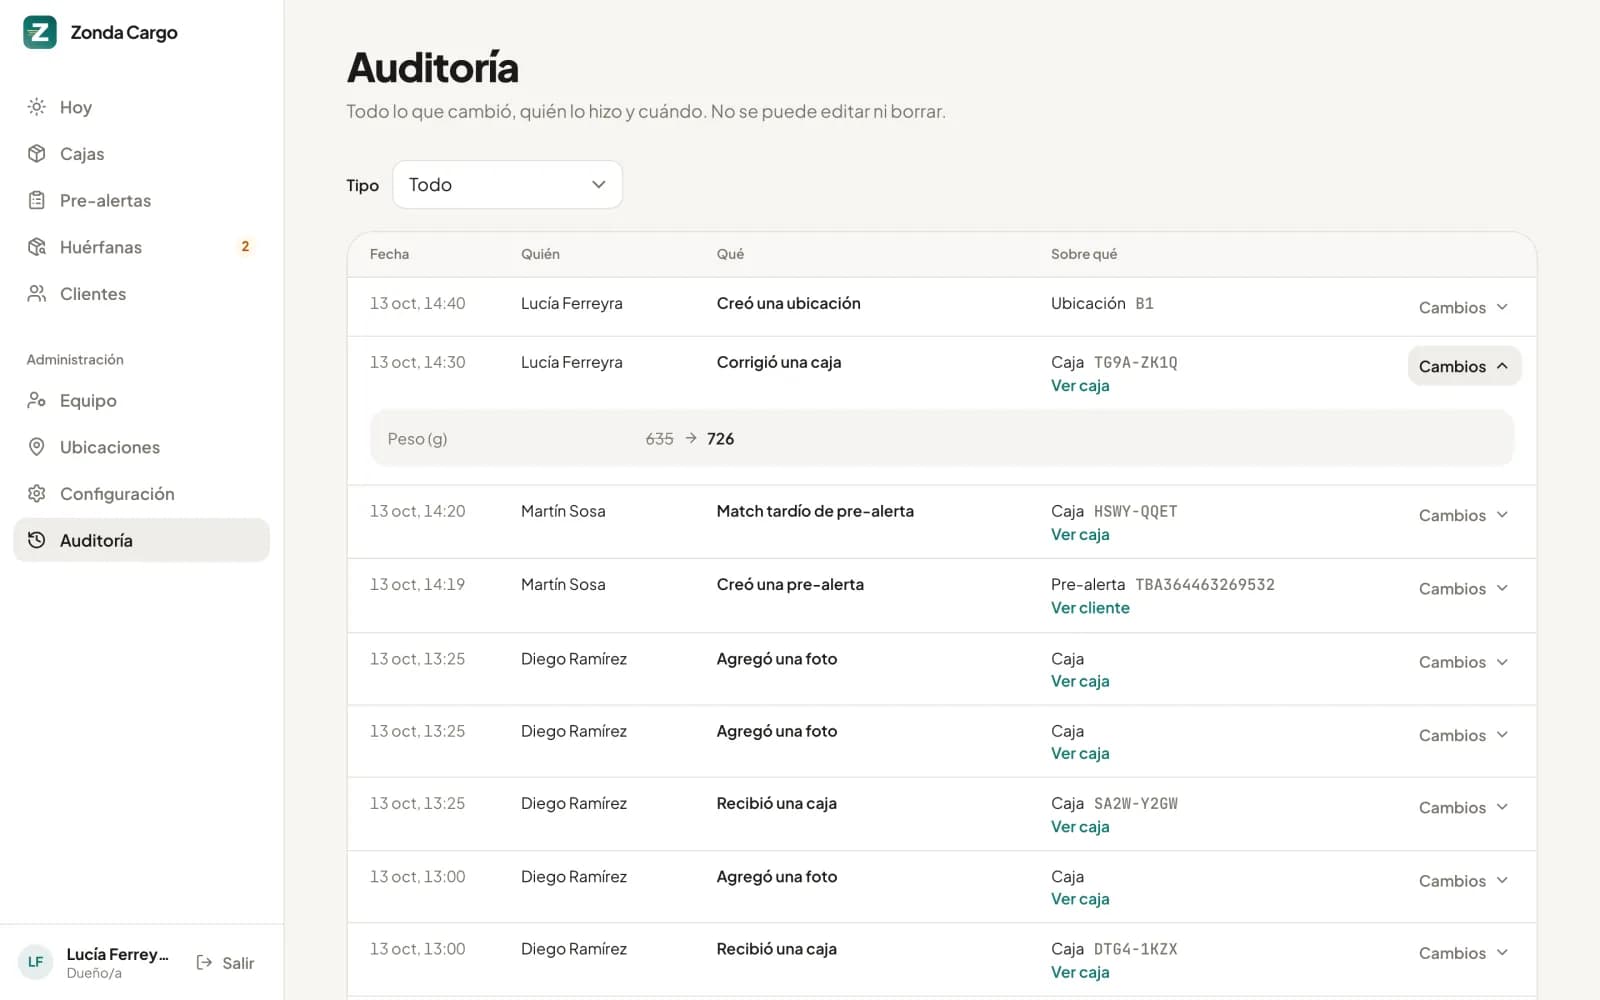This screenshot has width=1600, height=1000.
Task: Click the Configuración gear icon
Action: pos(37,493)
